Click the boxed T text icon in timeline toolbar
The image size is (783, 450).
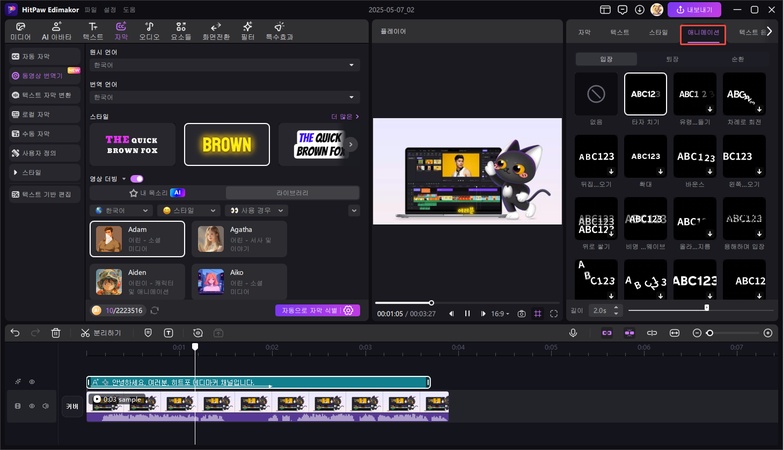pos(169,333)
